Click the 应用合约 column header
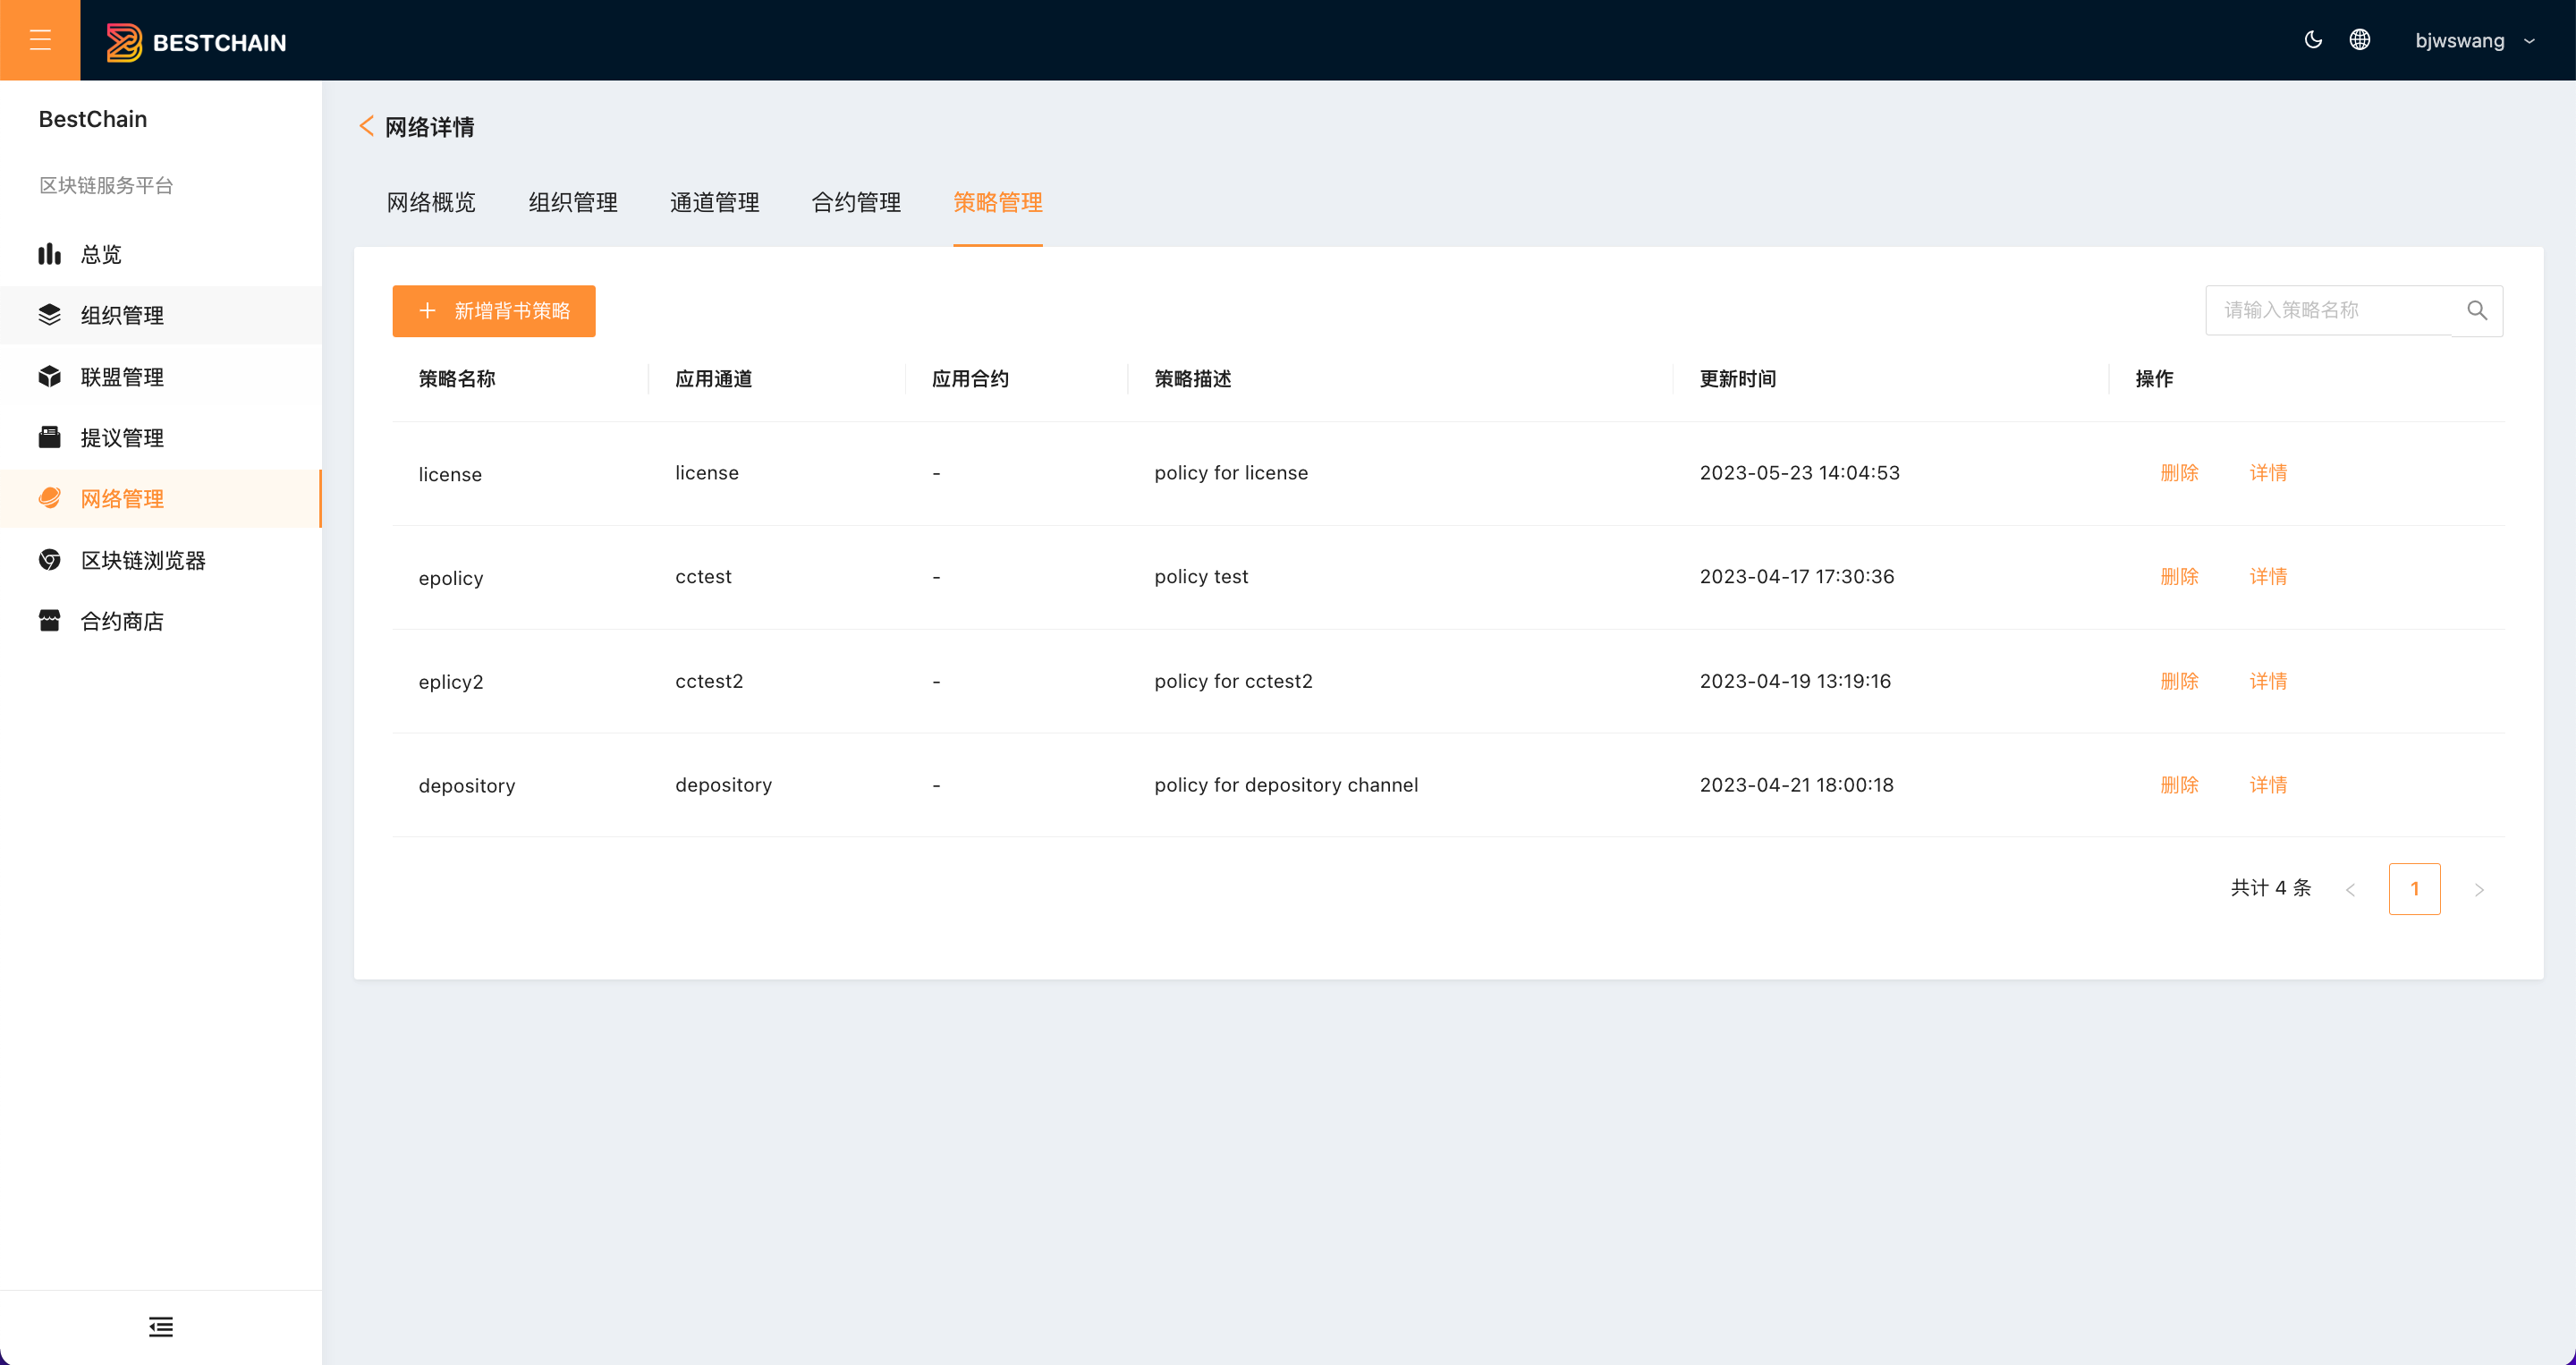2576x1365 pixels. coord(970,379)
